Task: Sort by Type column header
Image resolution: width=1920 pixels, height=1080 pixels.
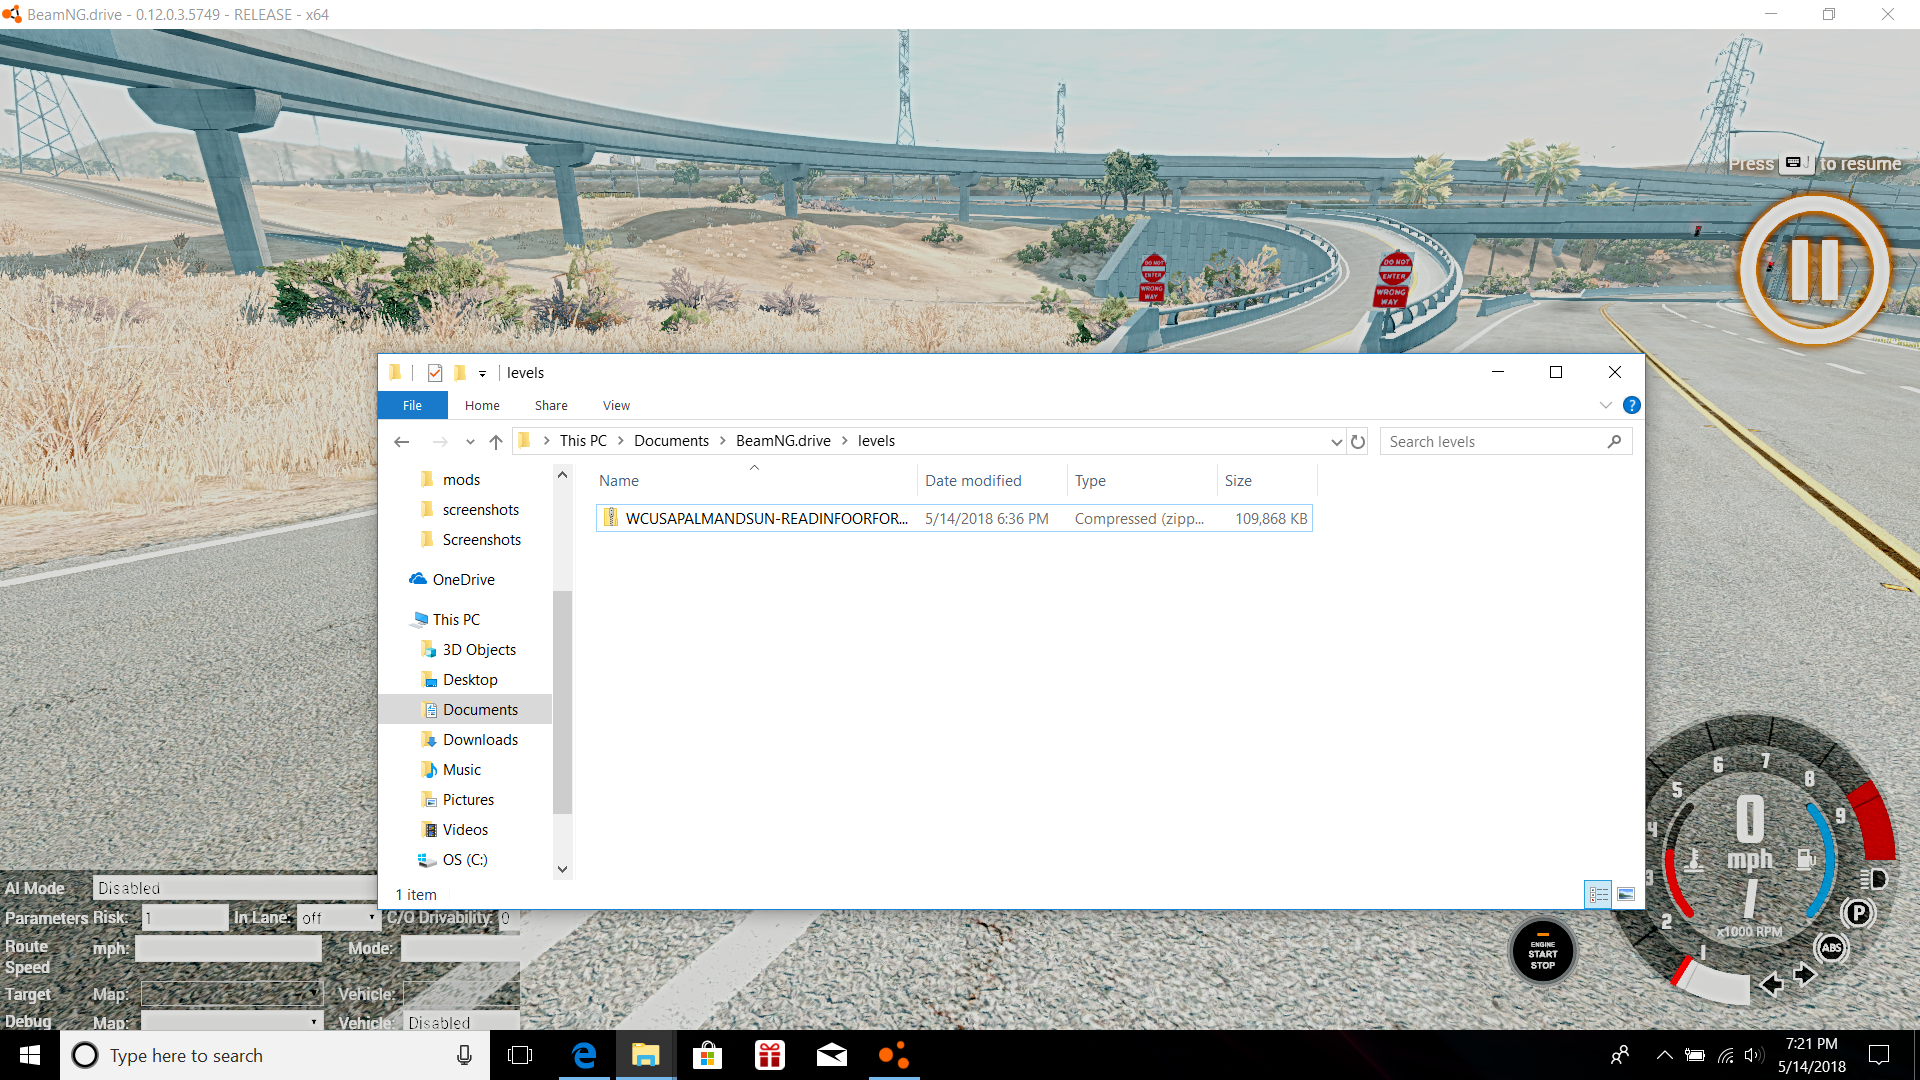Action: coord(1142,481)
